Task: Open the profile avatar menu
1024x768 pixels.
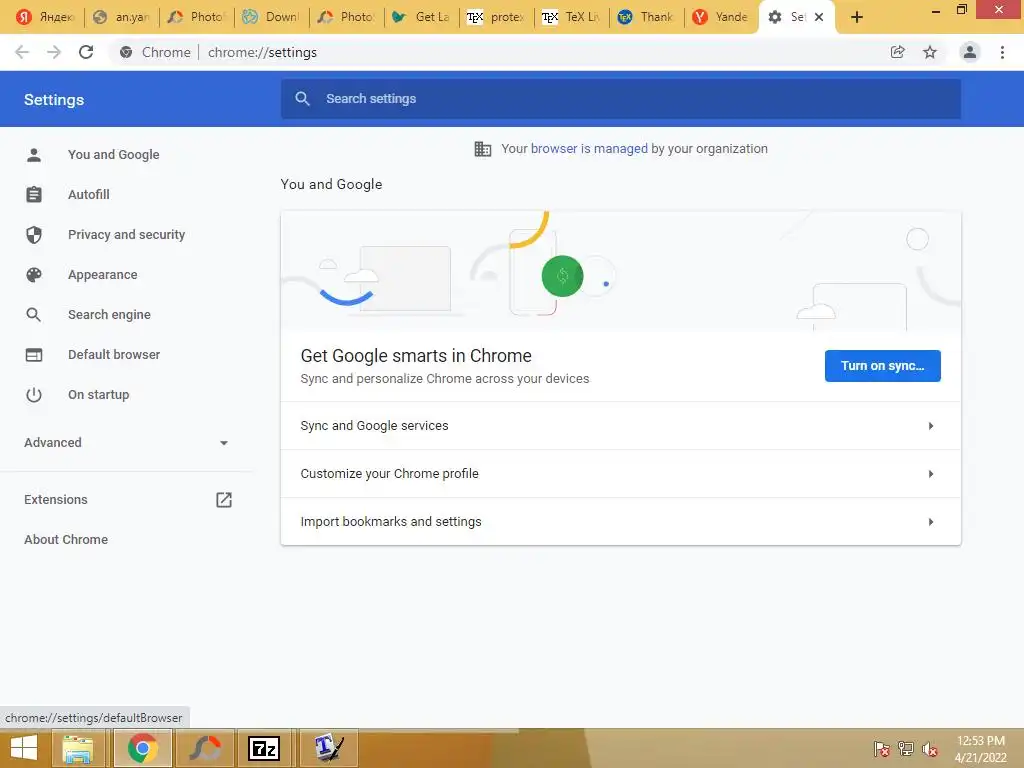Action: (x=970, y=52)
